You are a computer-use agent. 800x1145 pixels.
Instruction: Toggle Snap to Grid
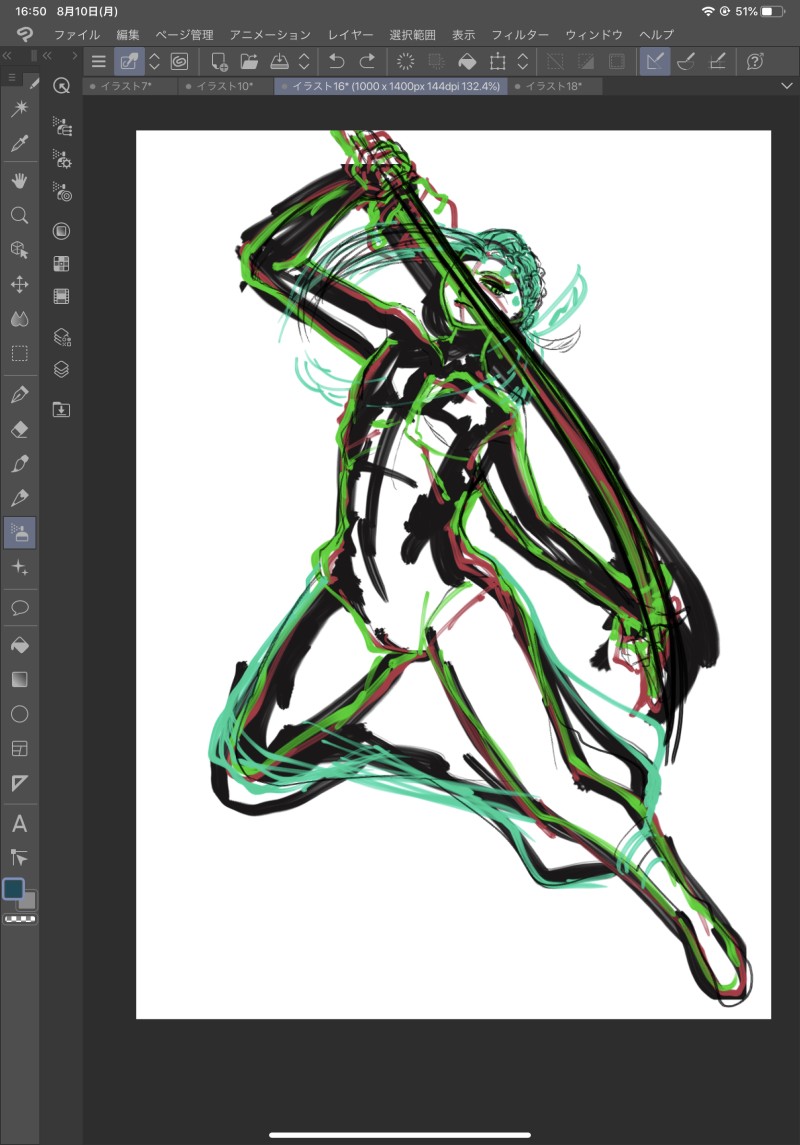point(717,61)
